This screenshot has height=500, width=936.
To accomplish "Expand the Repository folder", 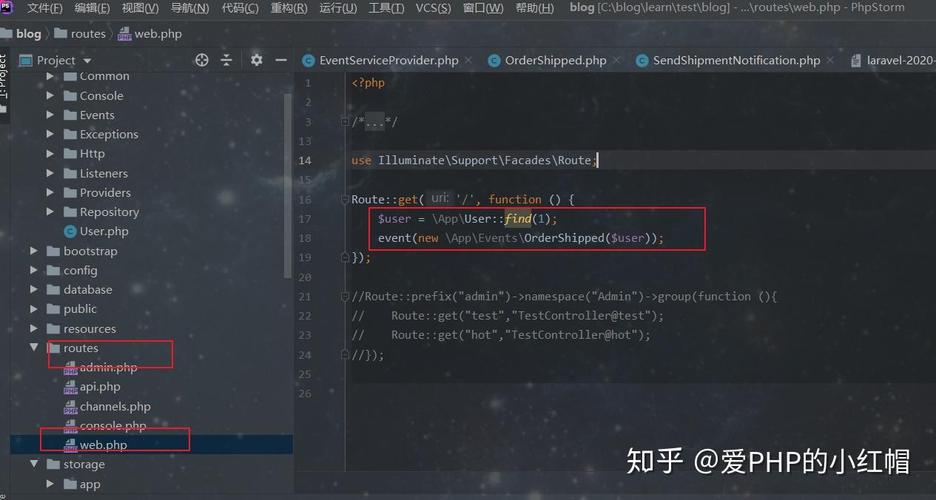I will point(50,212).
